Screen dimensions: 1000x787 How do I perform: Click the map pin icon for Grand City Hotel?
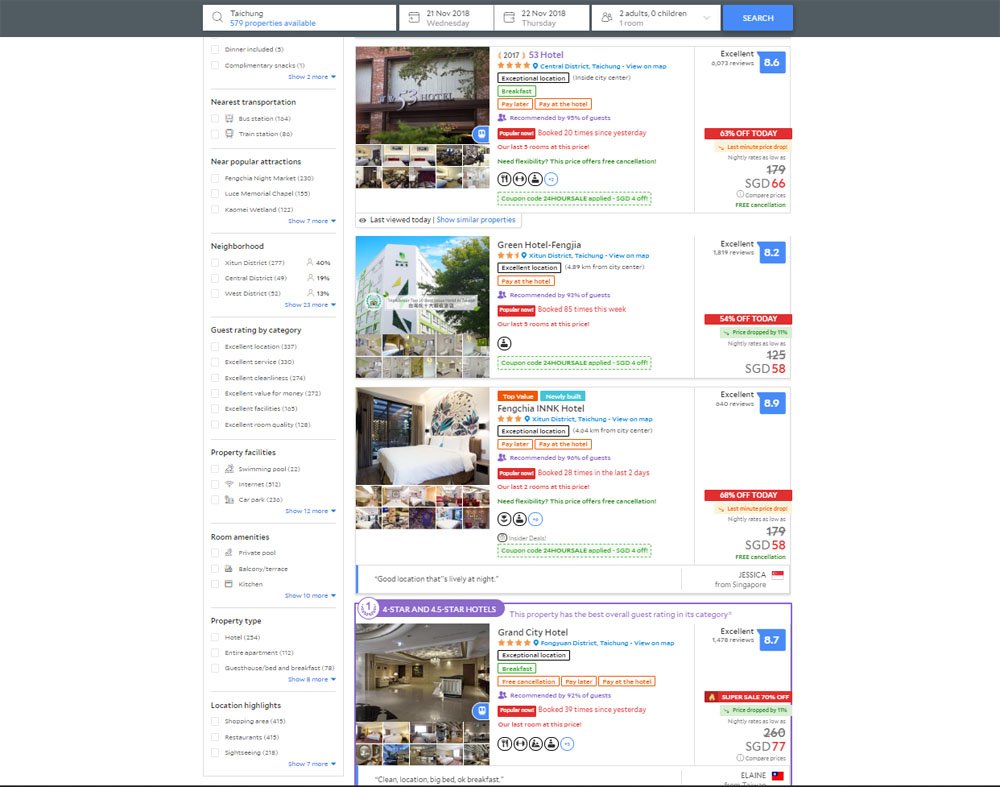(536, 643)
